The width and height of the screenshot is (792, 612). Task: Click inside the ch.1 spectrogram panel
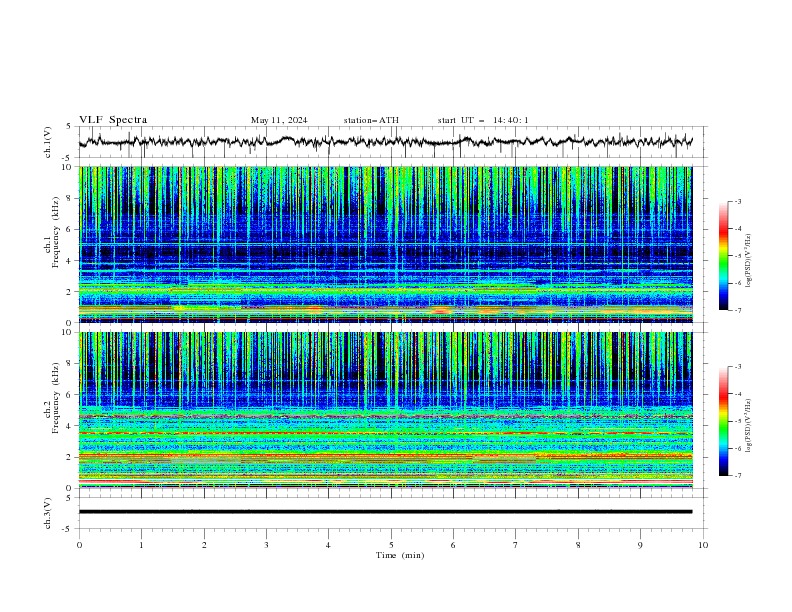385,244
